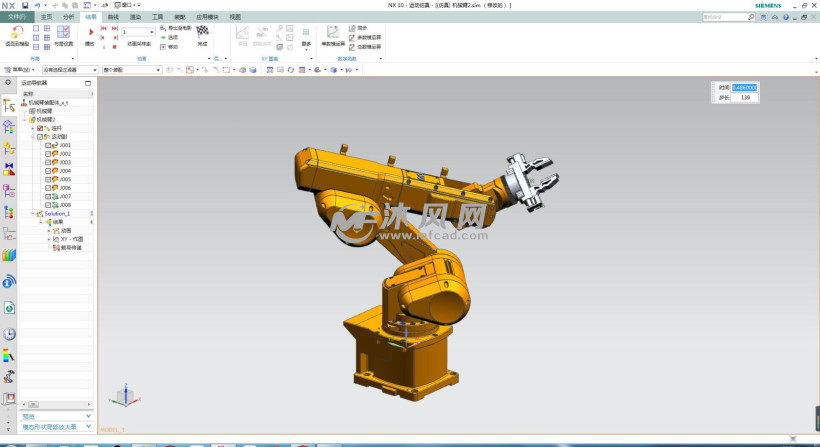Collapse the Solution_1 tree node
820x447 pixels.
pyautogui.click(x=32, y=213)
